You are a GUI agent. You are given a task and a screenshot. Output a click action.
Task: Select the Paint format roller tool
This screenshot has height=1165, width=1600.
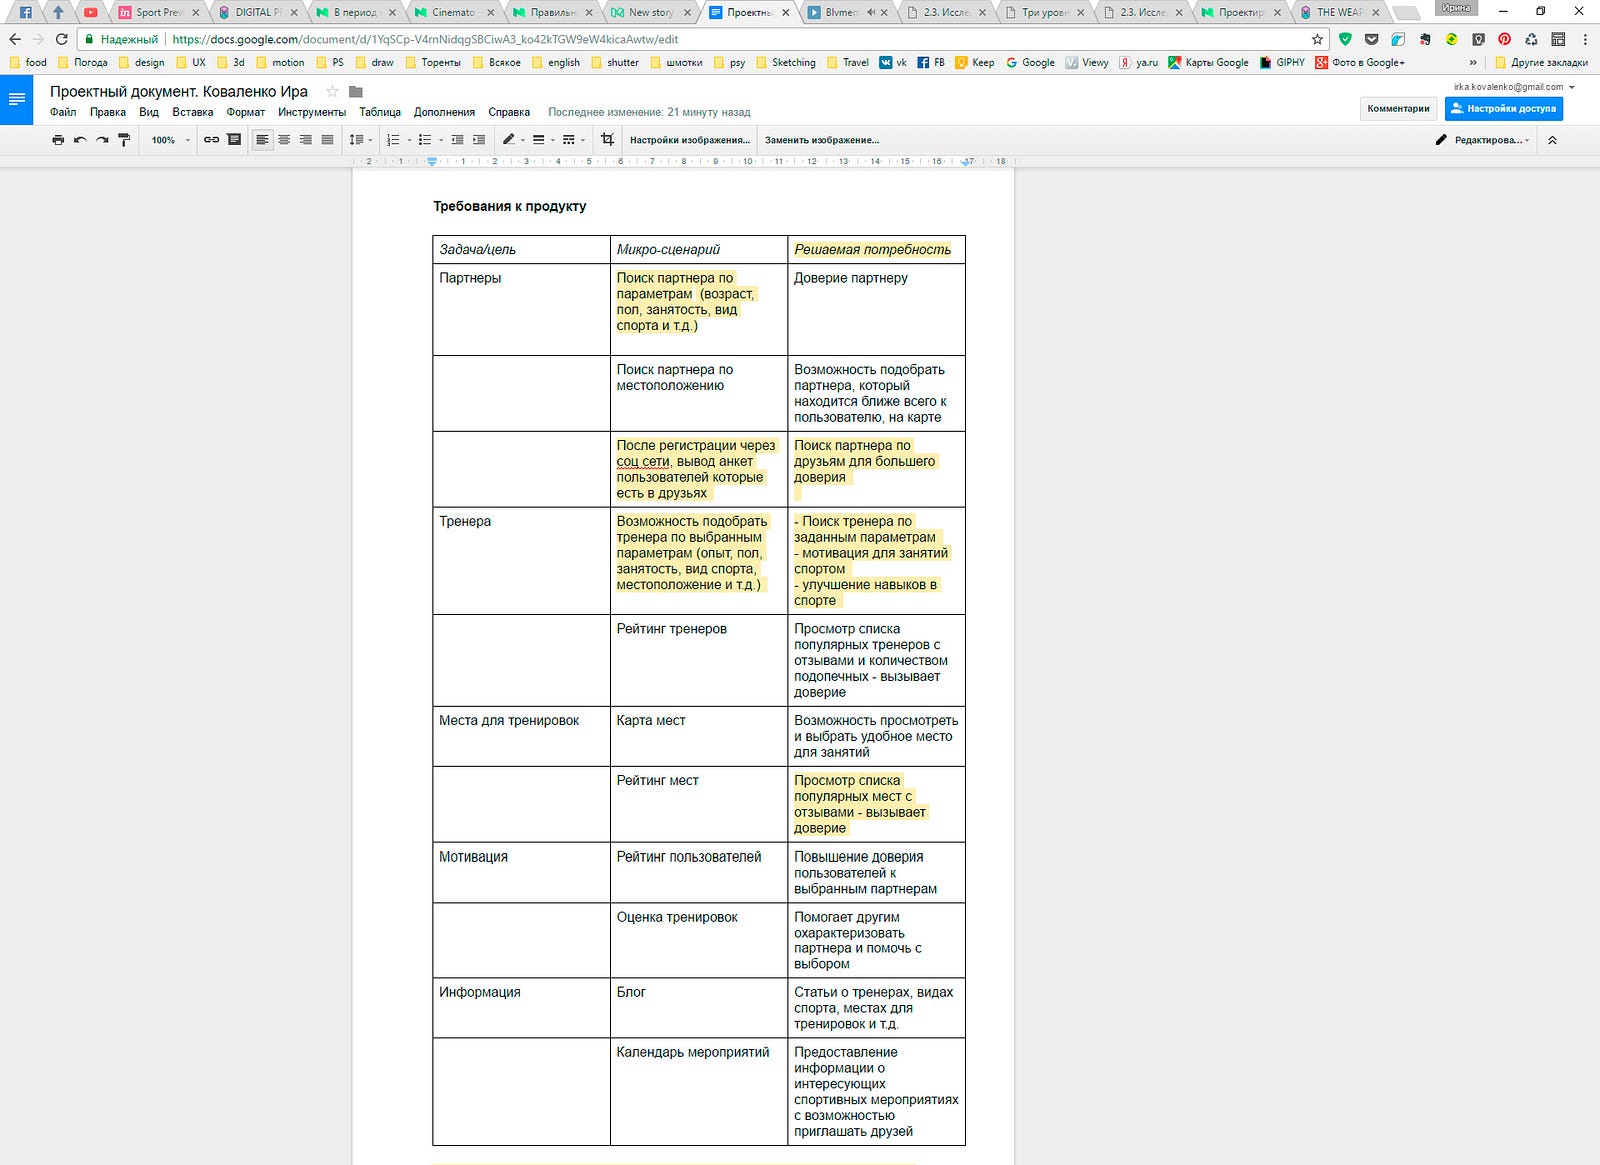pyautogui.click(x=124, y=140)
